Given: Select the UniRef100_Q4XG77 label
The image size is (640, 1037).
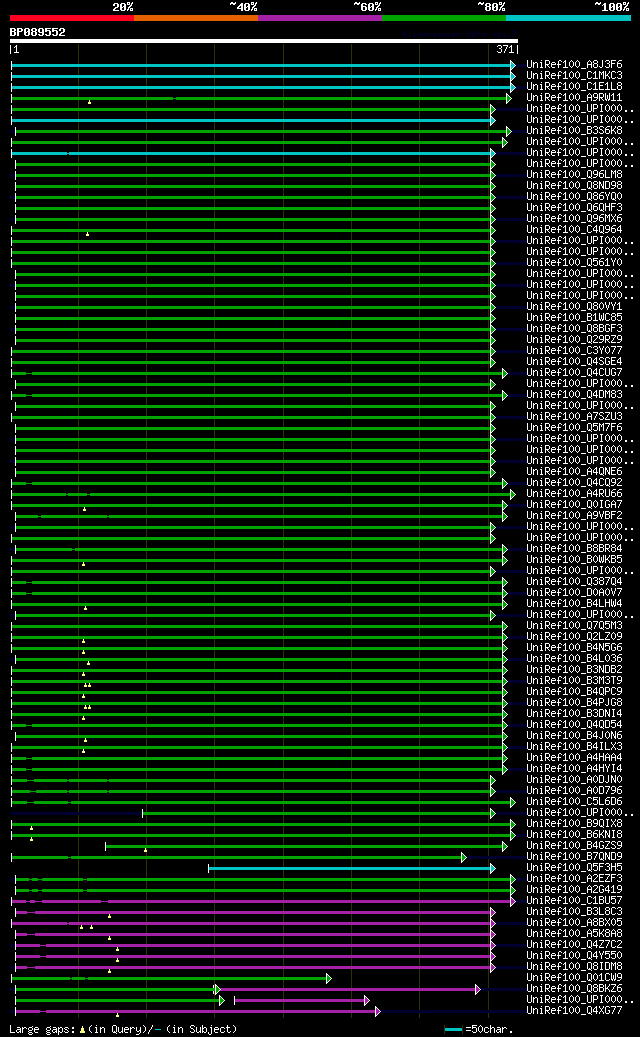Looking at the screenshot, I should [574, 1011].
